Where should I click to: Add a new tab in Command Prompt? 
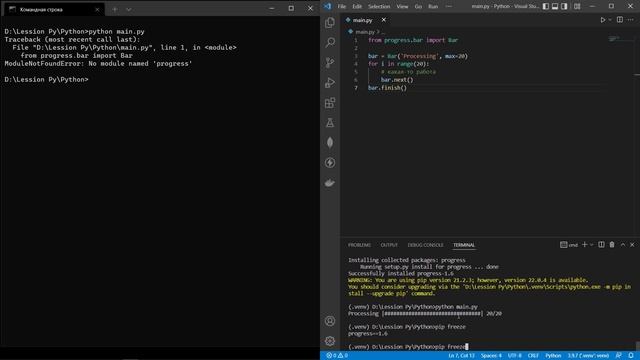tap(115, 9)
